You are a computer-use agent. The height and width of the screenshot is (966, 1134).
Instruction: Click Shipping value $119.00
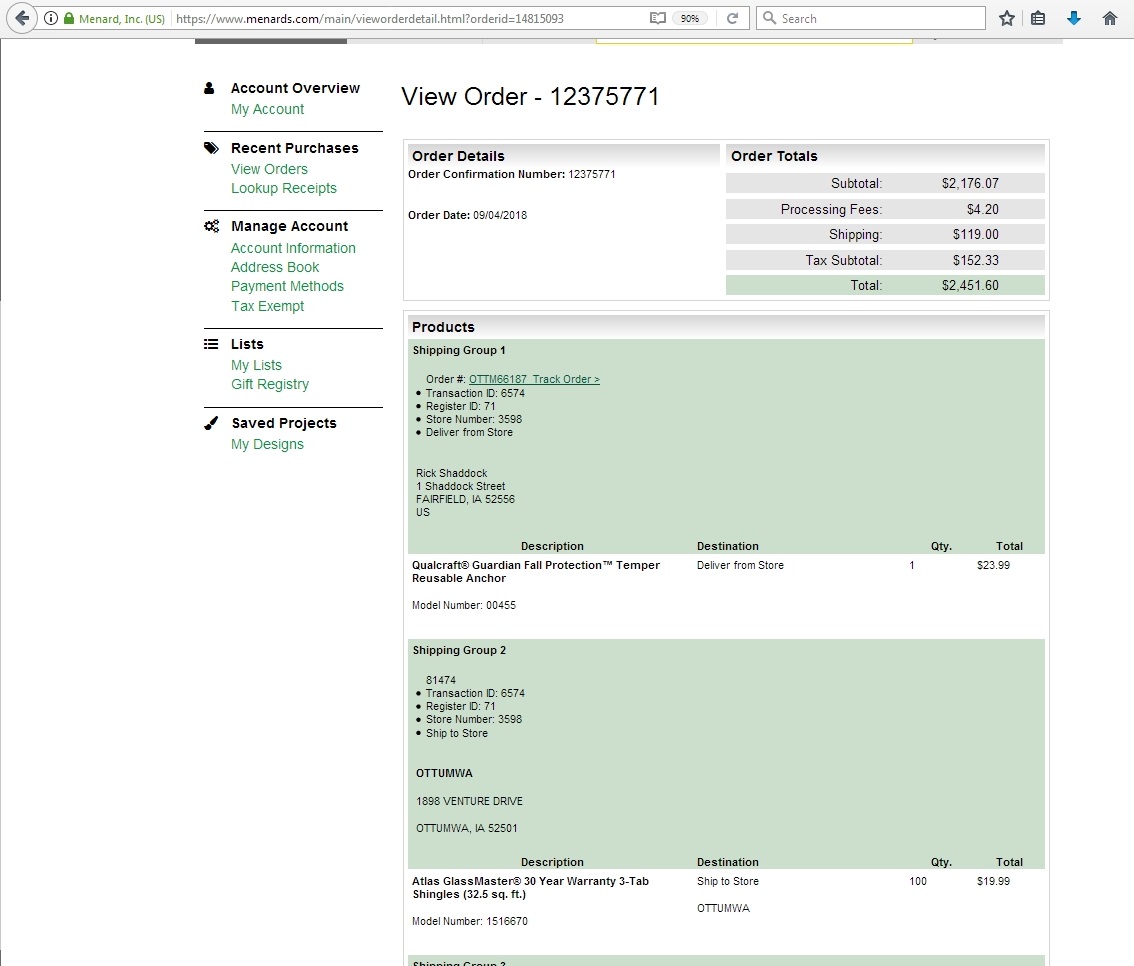pos(975,234)
